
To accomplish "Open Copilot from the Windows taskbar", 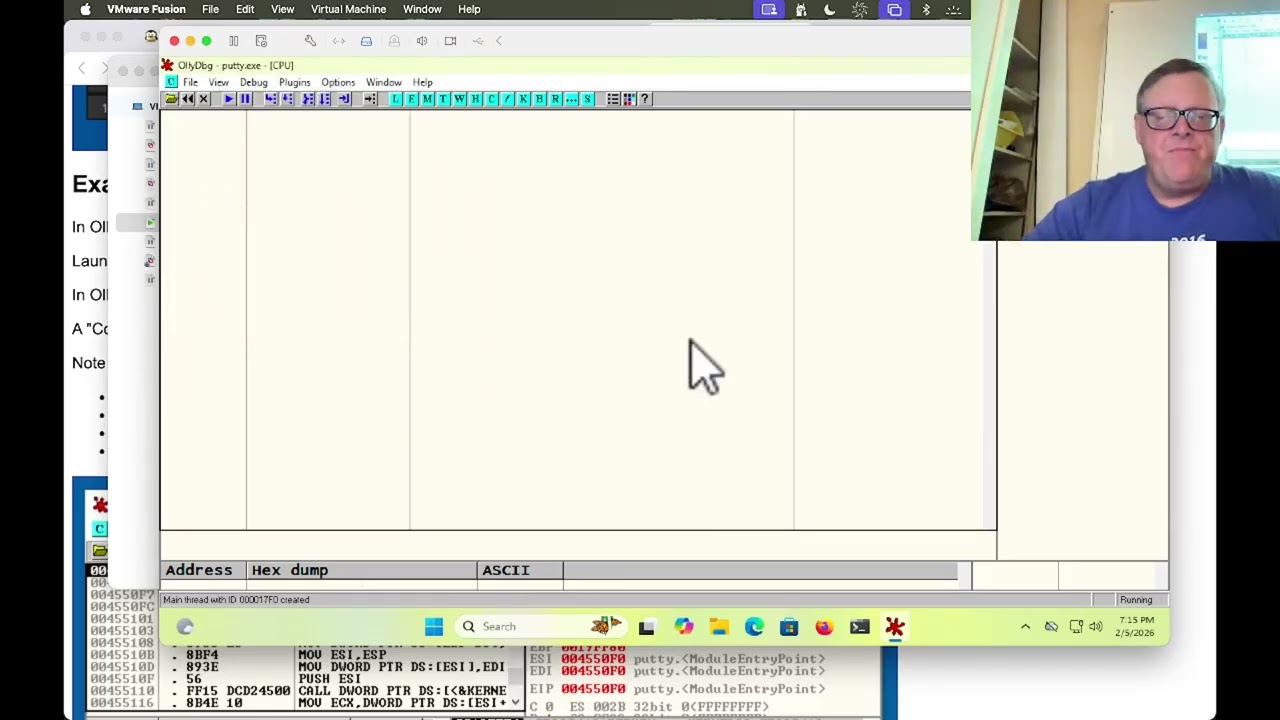I will pyautogui.click(x=684, y=627).
